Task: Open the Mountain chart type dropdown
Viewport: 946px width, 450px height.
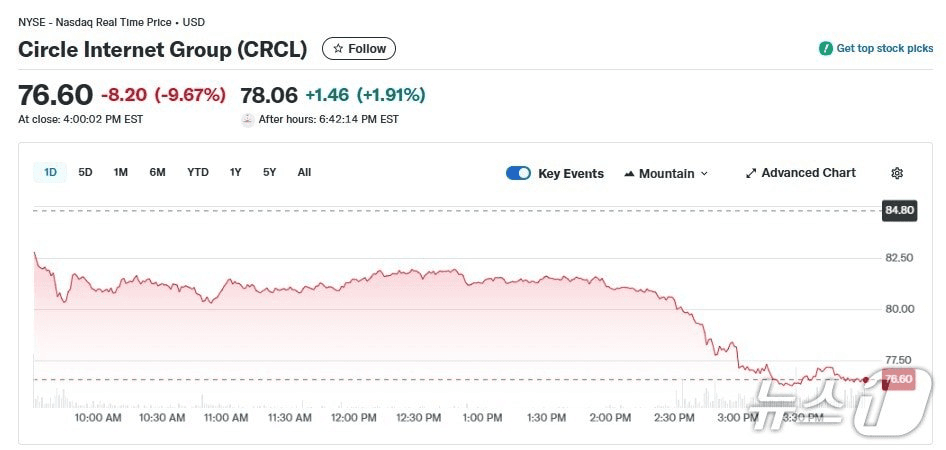Action: 666,173
